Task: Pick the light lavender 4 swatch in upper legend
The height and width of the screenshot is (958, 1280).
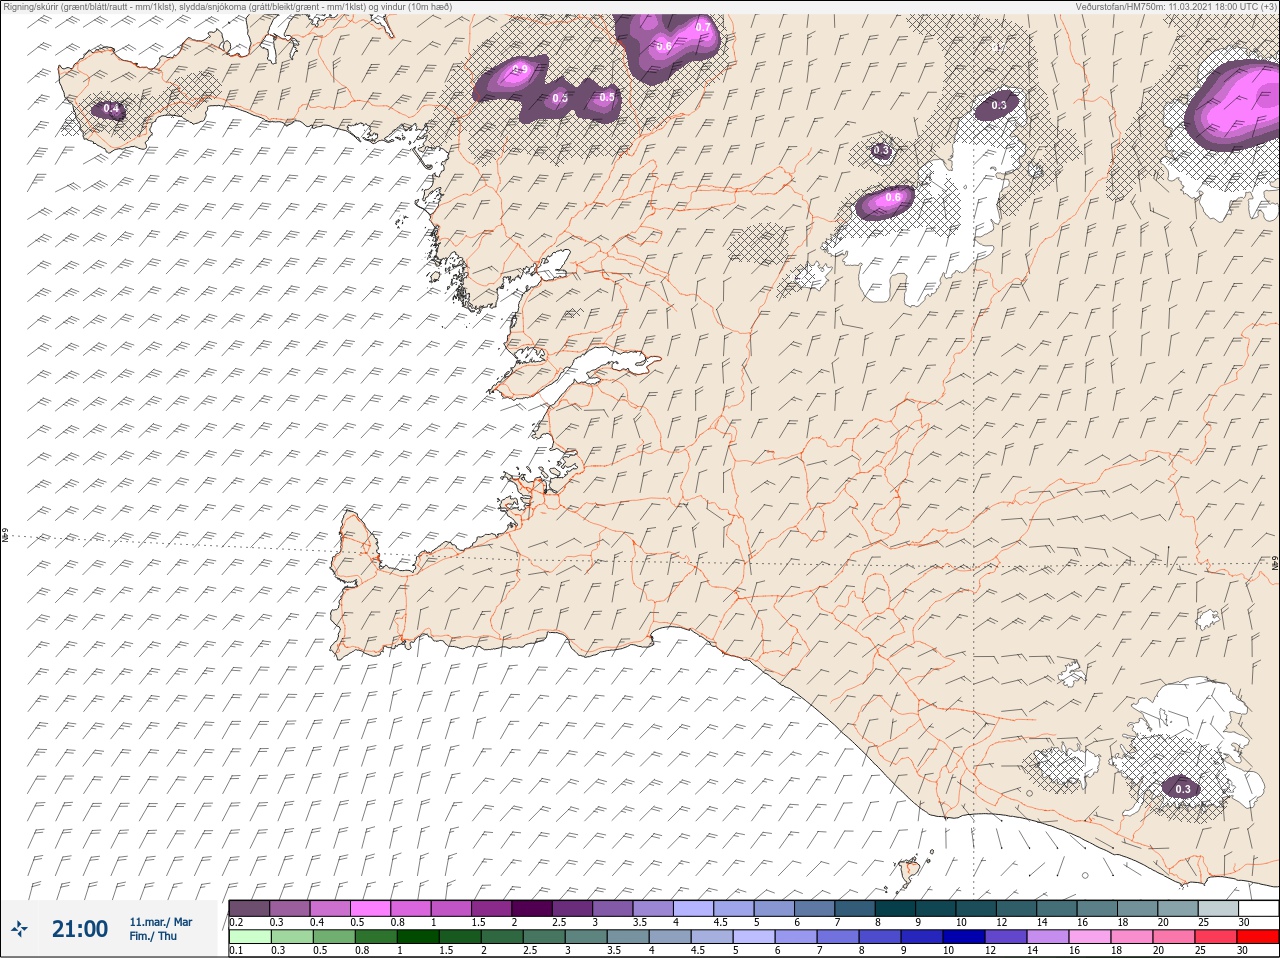Action: pyautogui.click(x=695, y=908)
